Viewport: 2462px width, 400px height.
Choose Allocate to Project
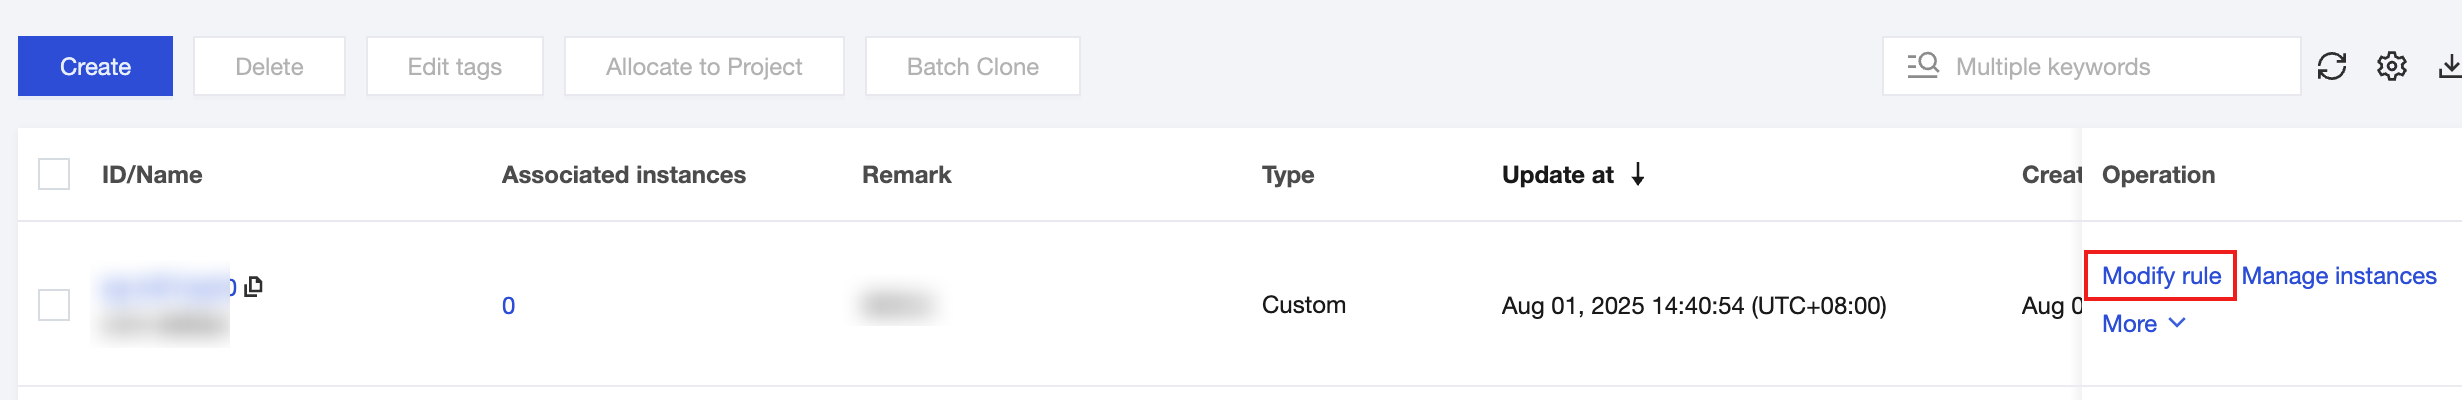click(x=704, y=67)
